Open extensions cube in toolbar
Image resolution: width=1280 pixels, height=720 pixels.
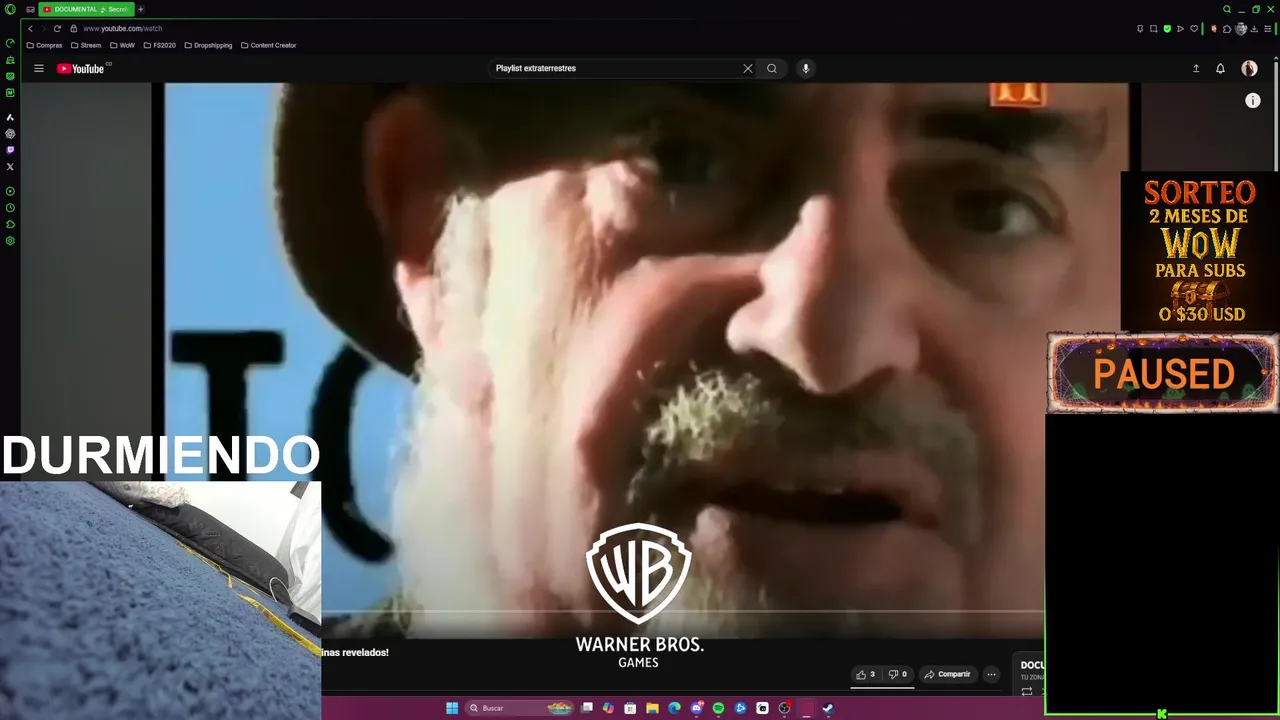pos(1227,28)
